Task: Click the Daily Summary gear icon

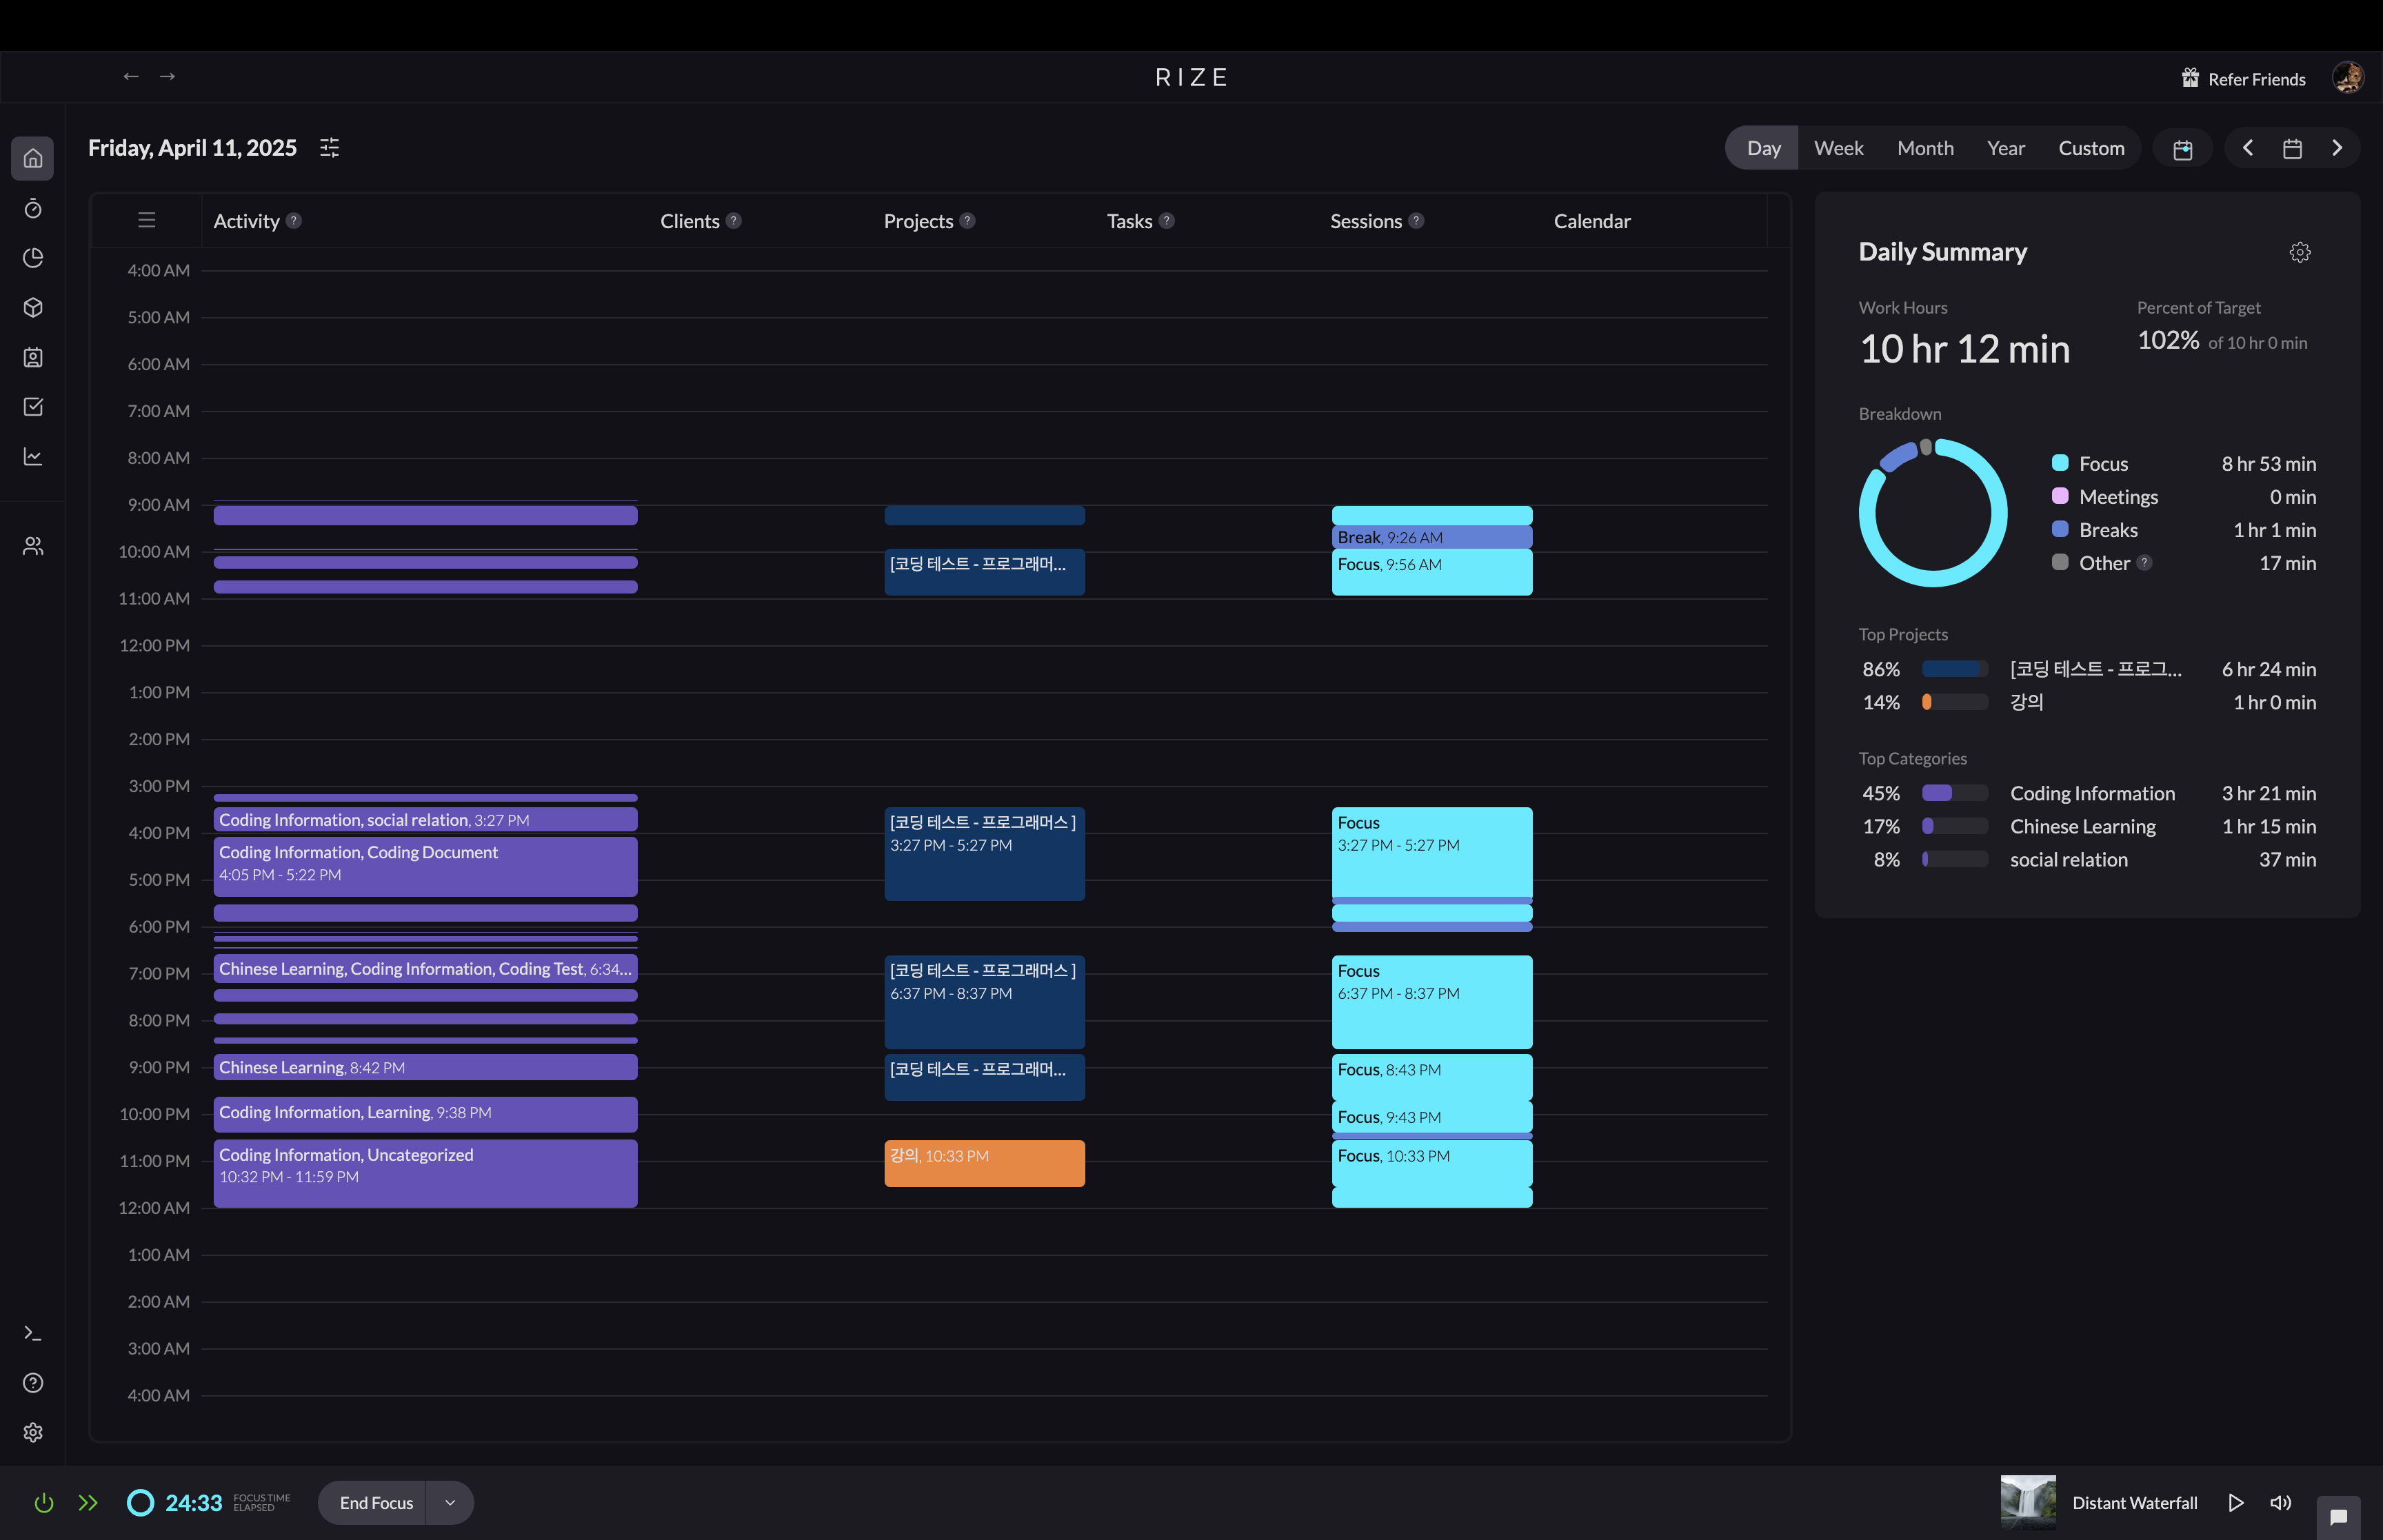Action: [x=2299, y=252]
